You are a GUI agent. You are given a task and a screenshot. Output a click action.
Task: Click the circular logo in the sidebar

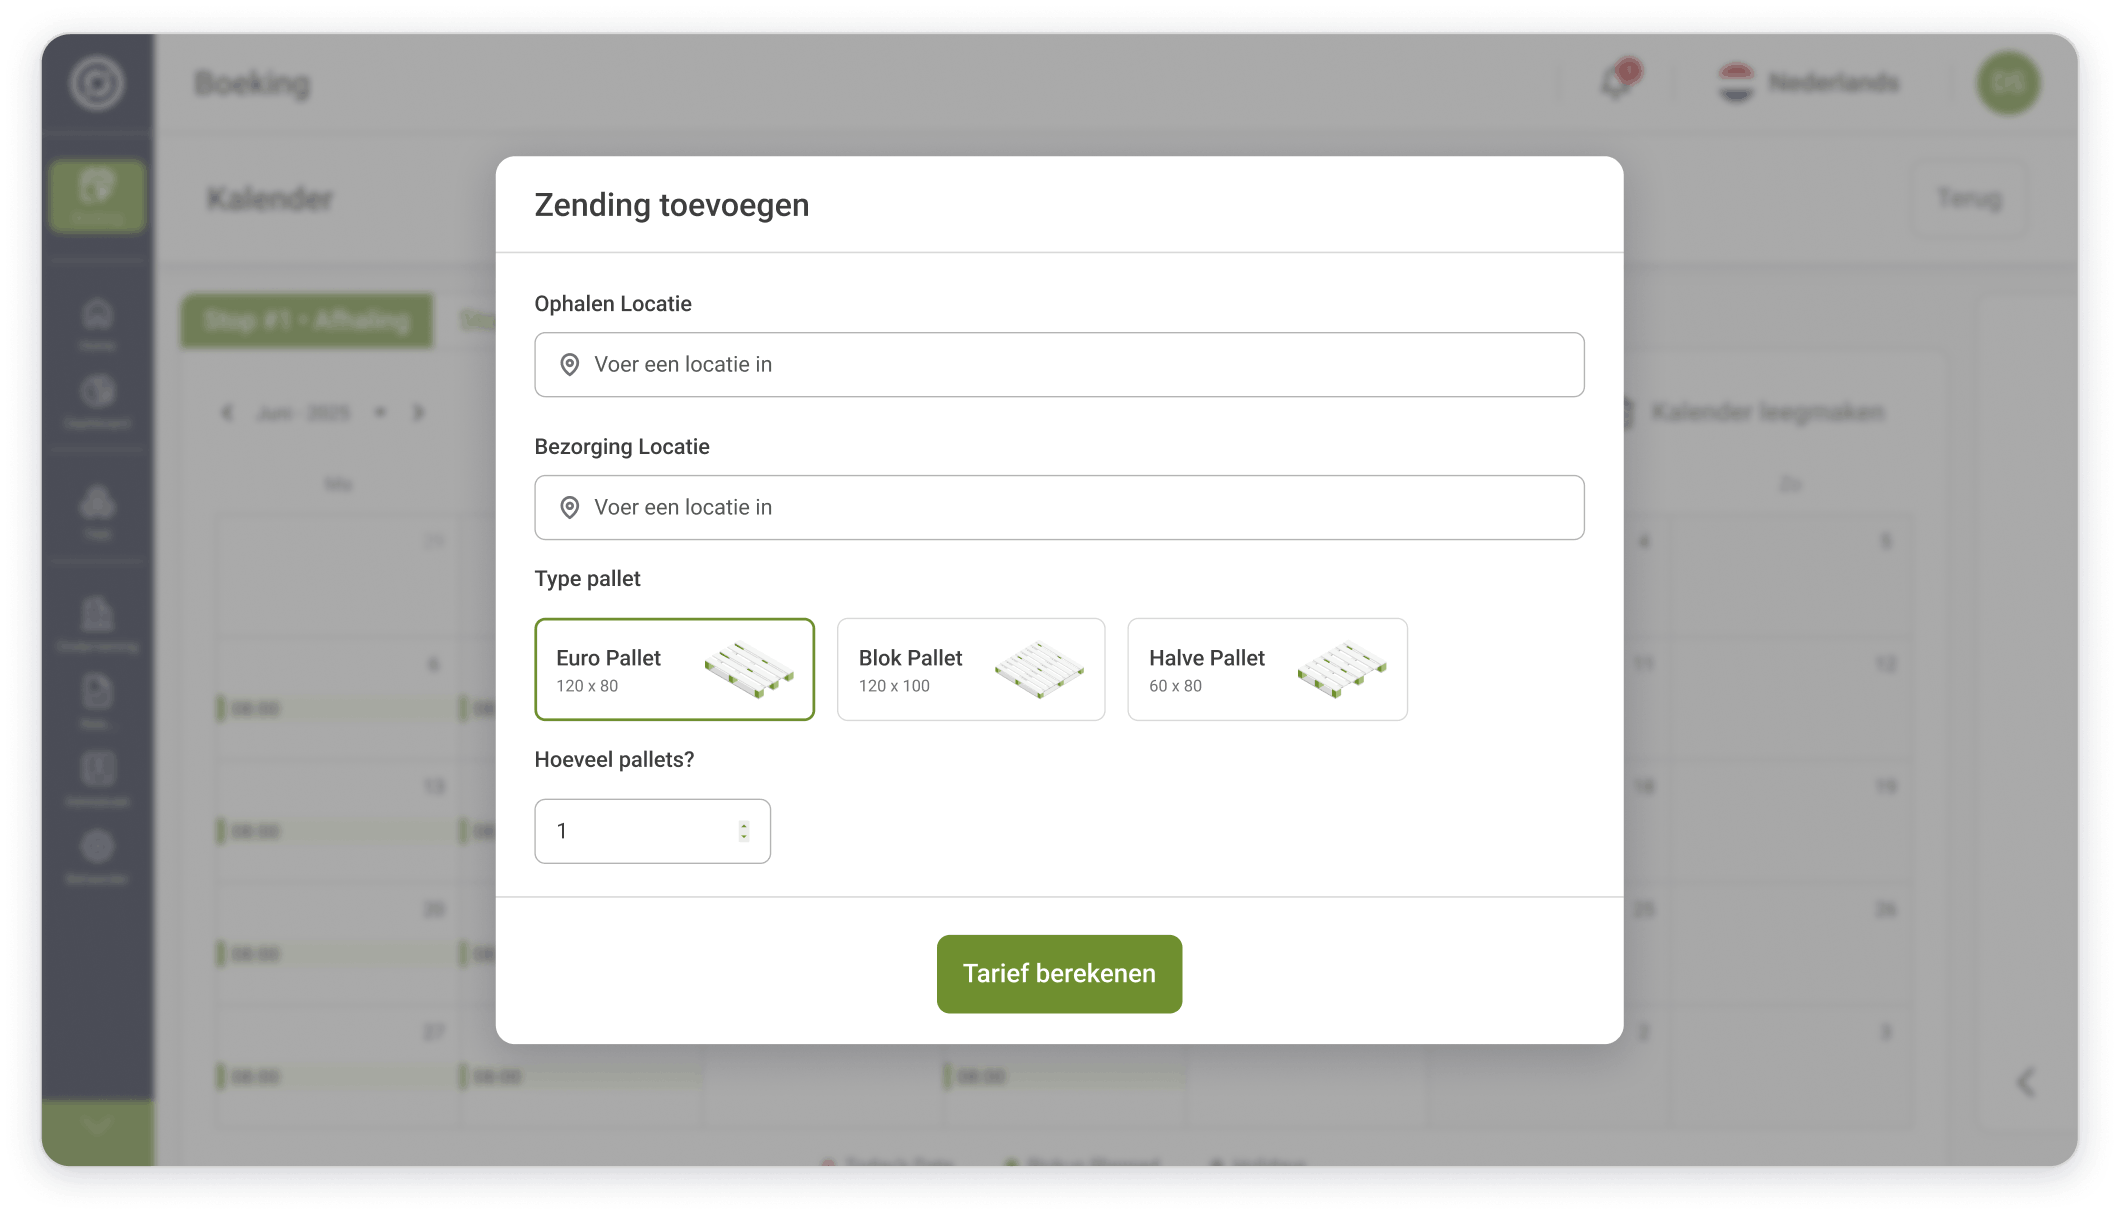click(97, 83)
